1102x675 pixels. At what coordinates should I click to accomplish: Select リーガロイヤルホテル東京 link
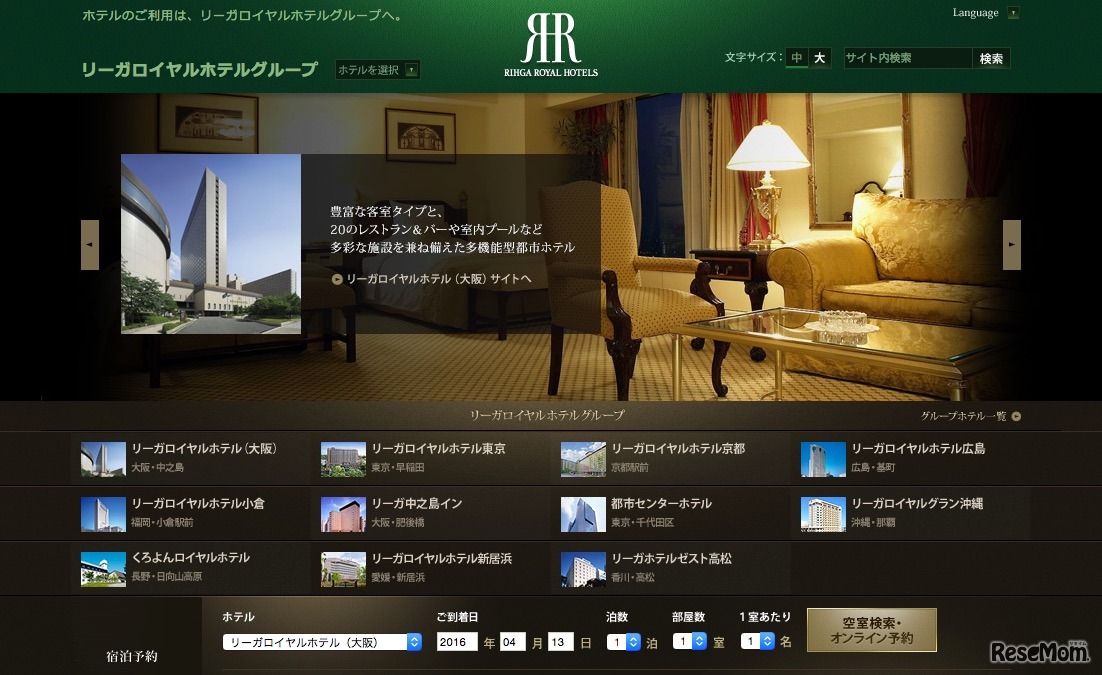[439, 449]
